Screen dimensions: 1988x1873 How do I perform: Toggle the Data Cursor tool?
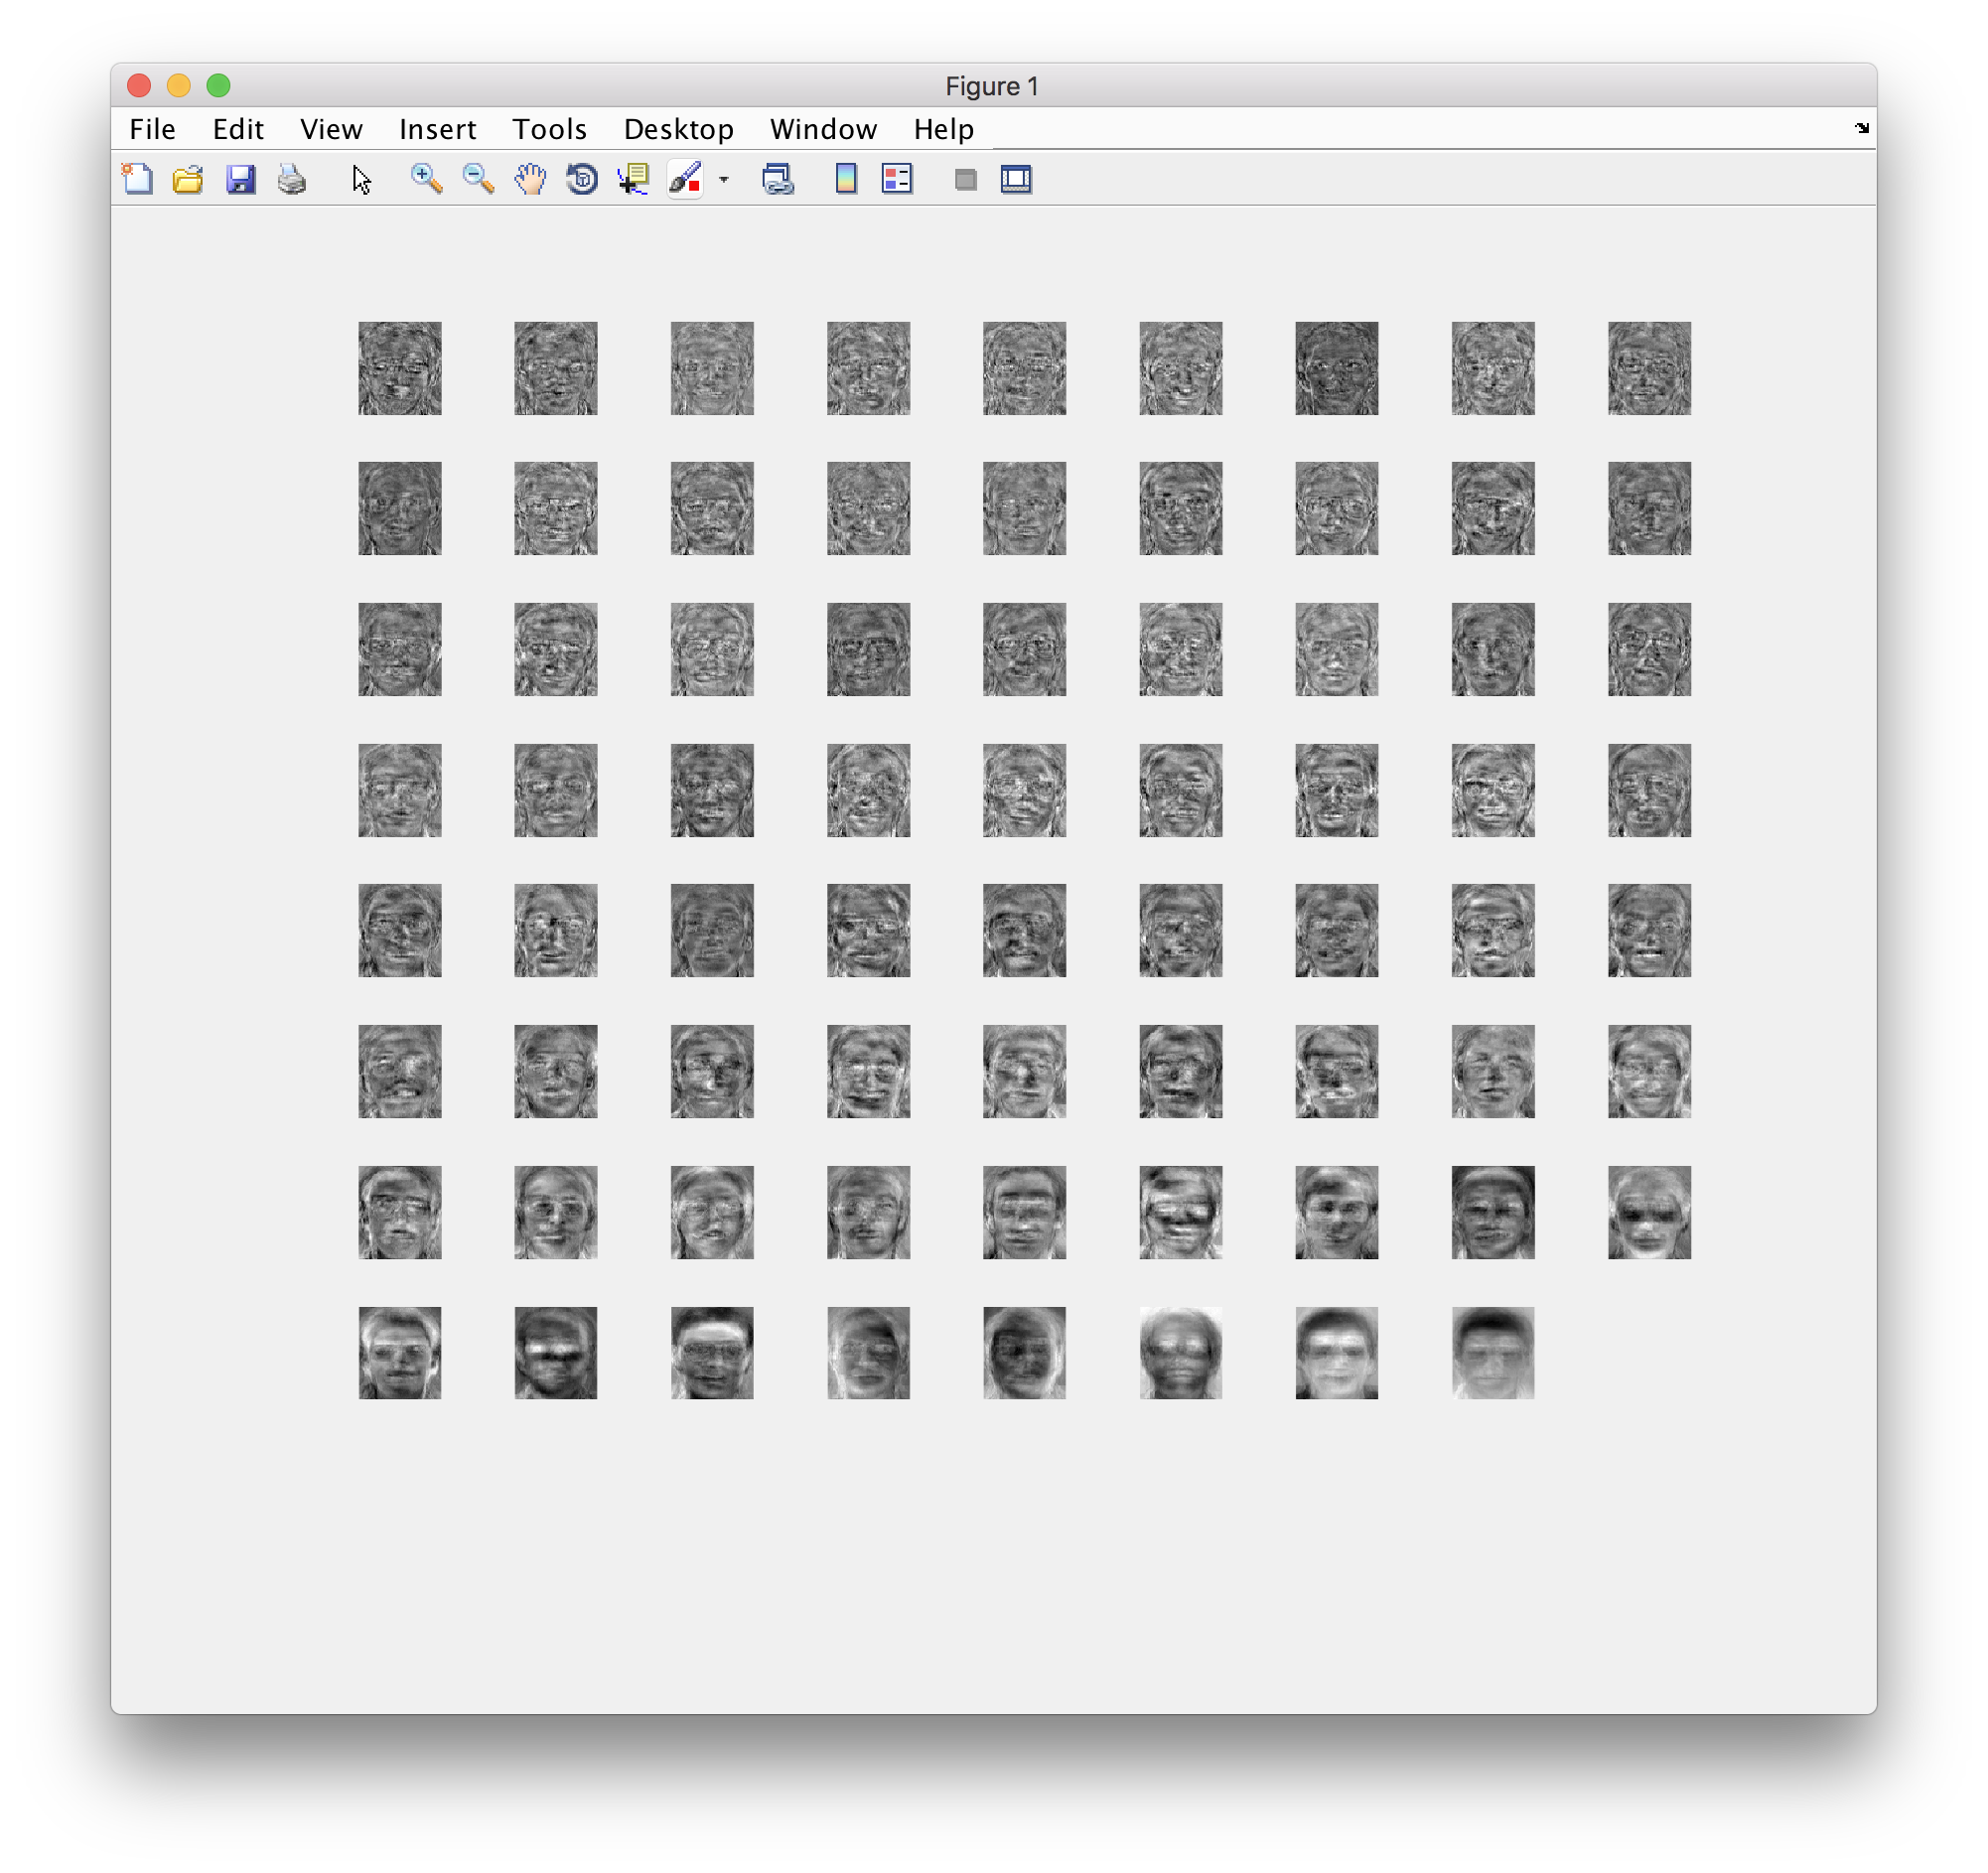(x=634, y=179)
